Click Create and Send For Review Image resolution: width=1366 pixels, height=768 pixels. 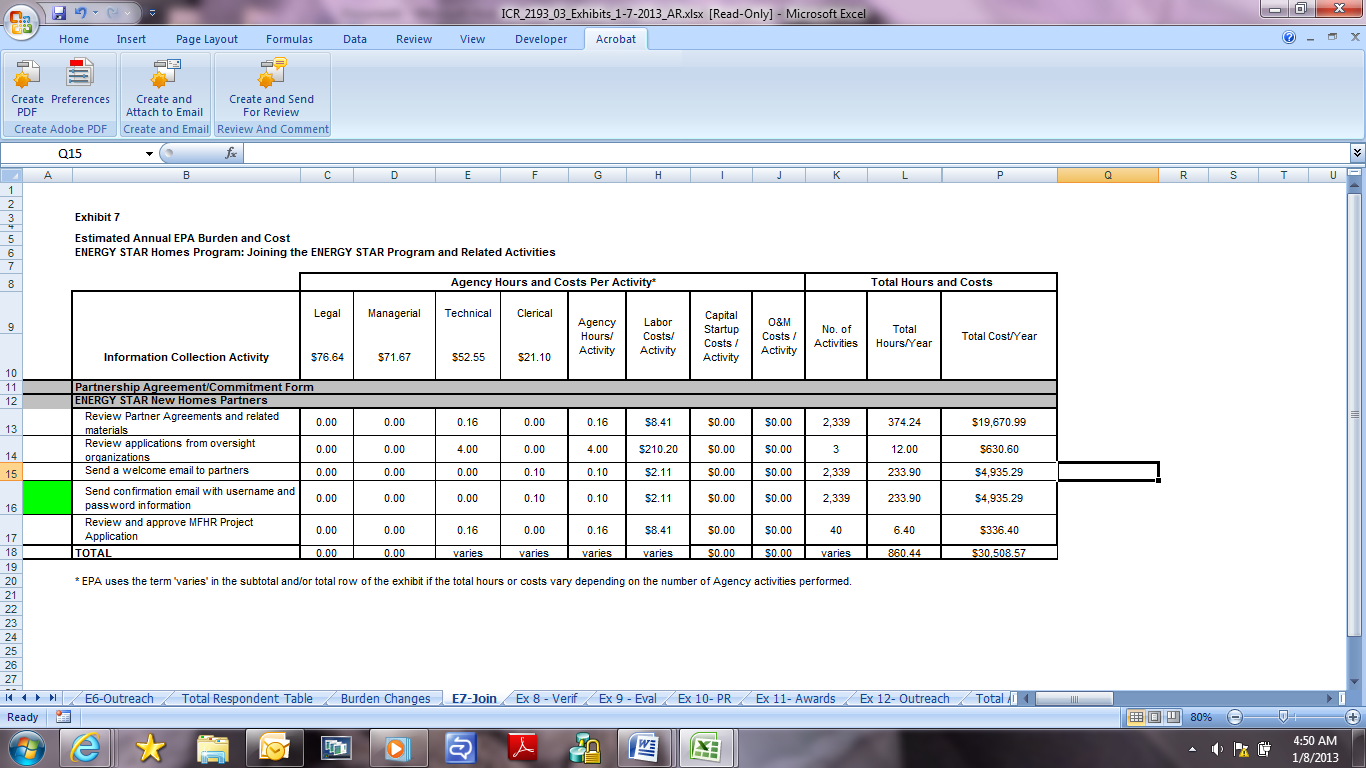pos(271,88)
